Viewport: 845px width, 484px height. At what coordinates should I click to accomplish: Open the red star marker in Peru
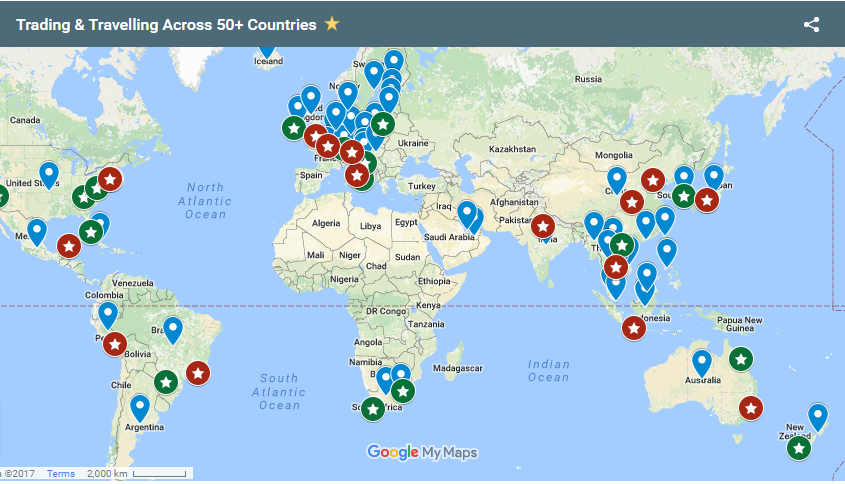[x=115, y=344]
